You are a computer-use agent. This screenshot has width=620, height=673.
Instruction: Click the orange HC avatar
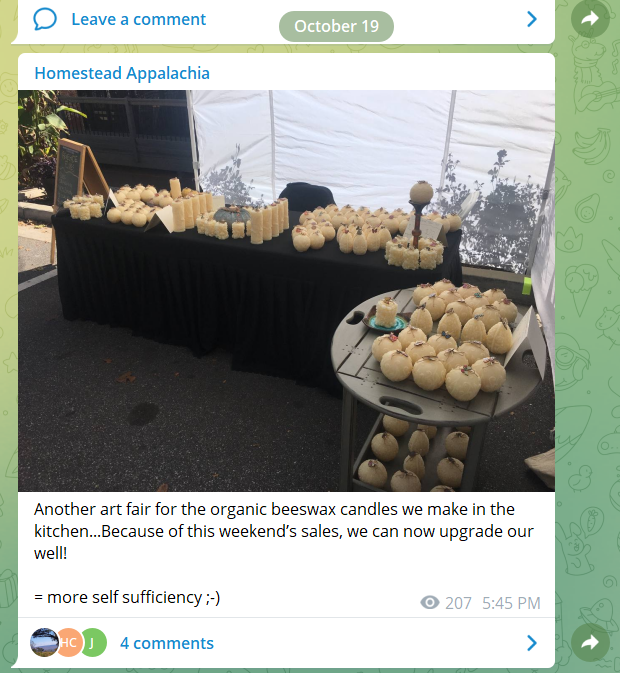70,643
